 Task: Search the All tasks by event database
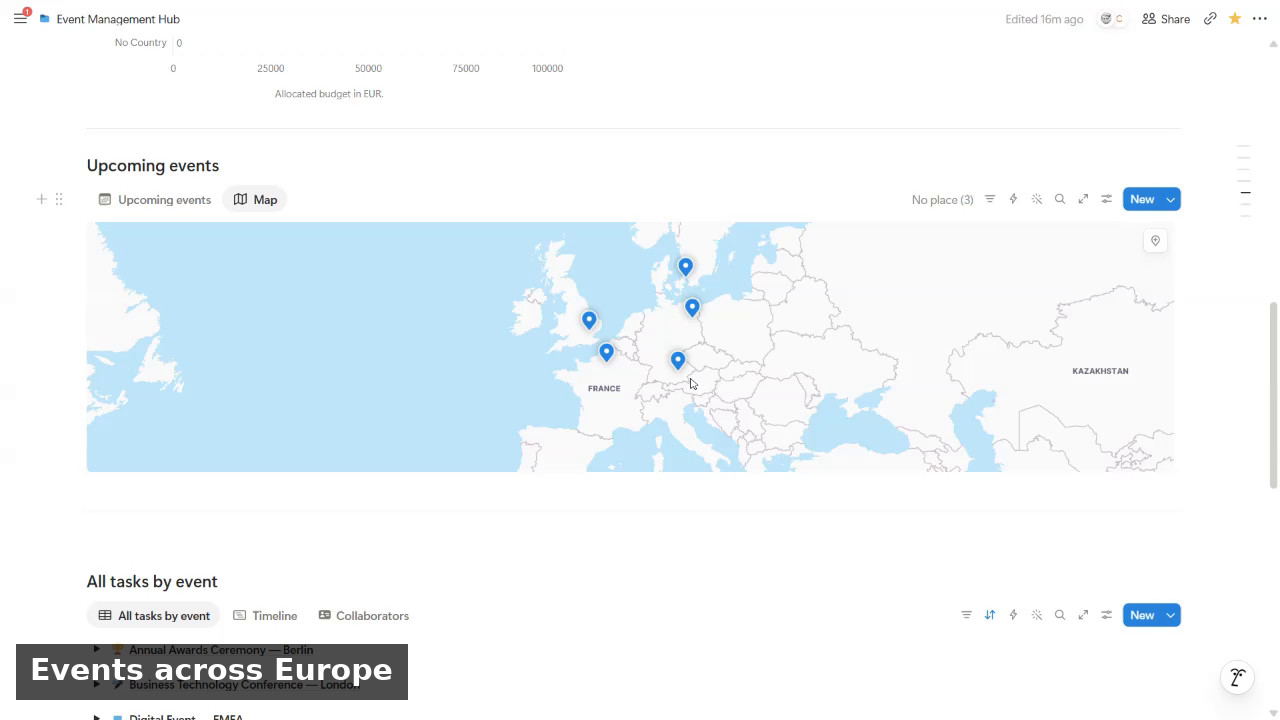click(1060, 615)
